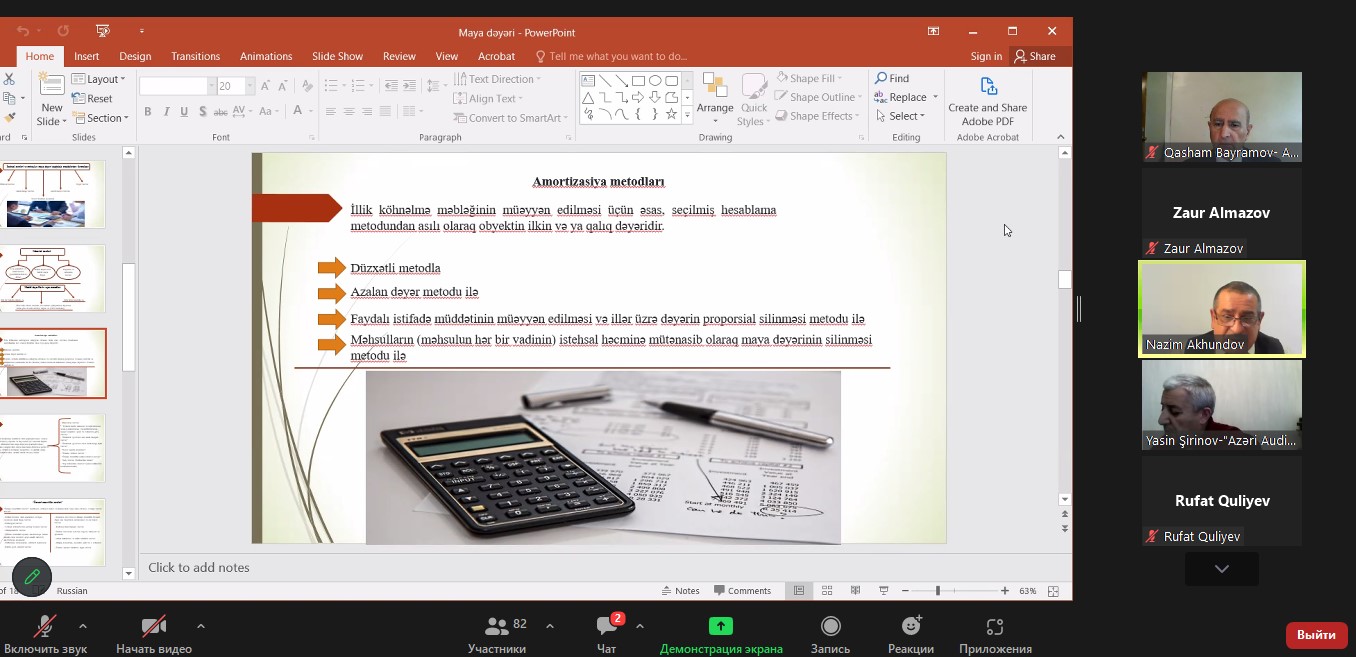Click the red Выйти (Leave) button
This screenshot has height=657, width=1356.
(x=1316, y=635)
